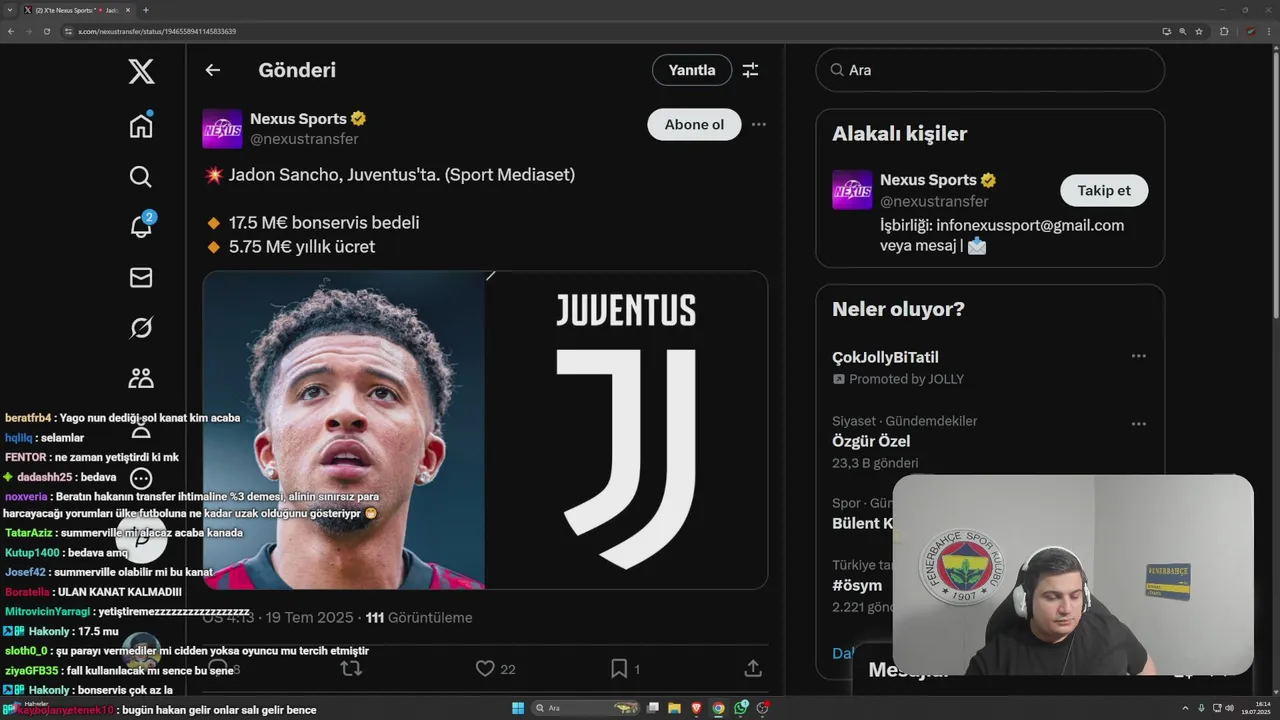Open the #ösym trending topic

857,586
